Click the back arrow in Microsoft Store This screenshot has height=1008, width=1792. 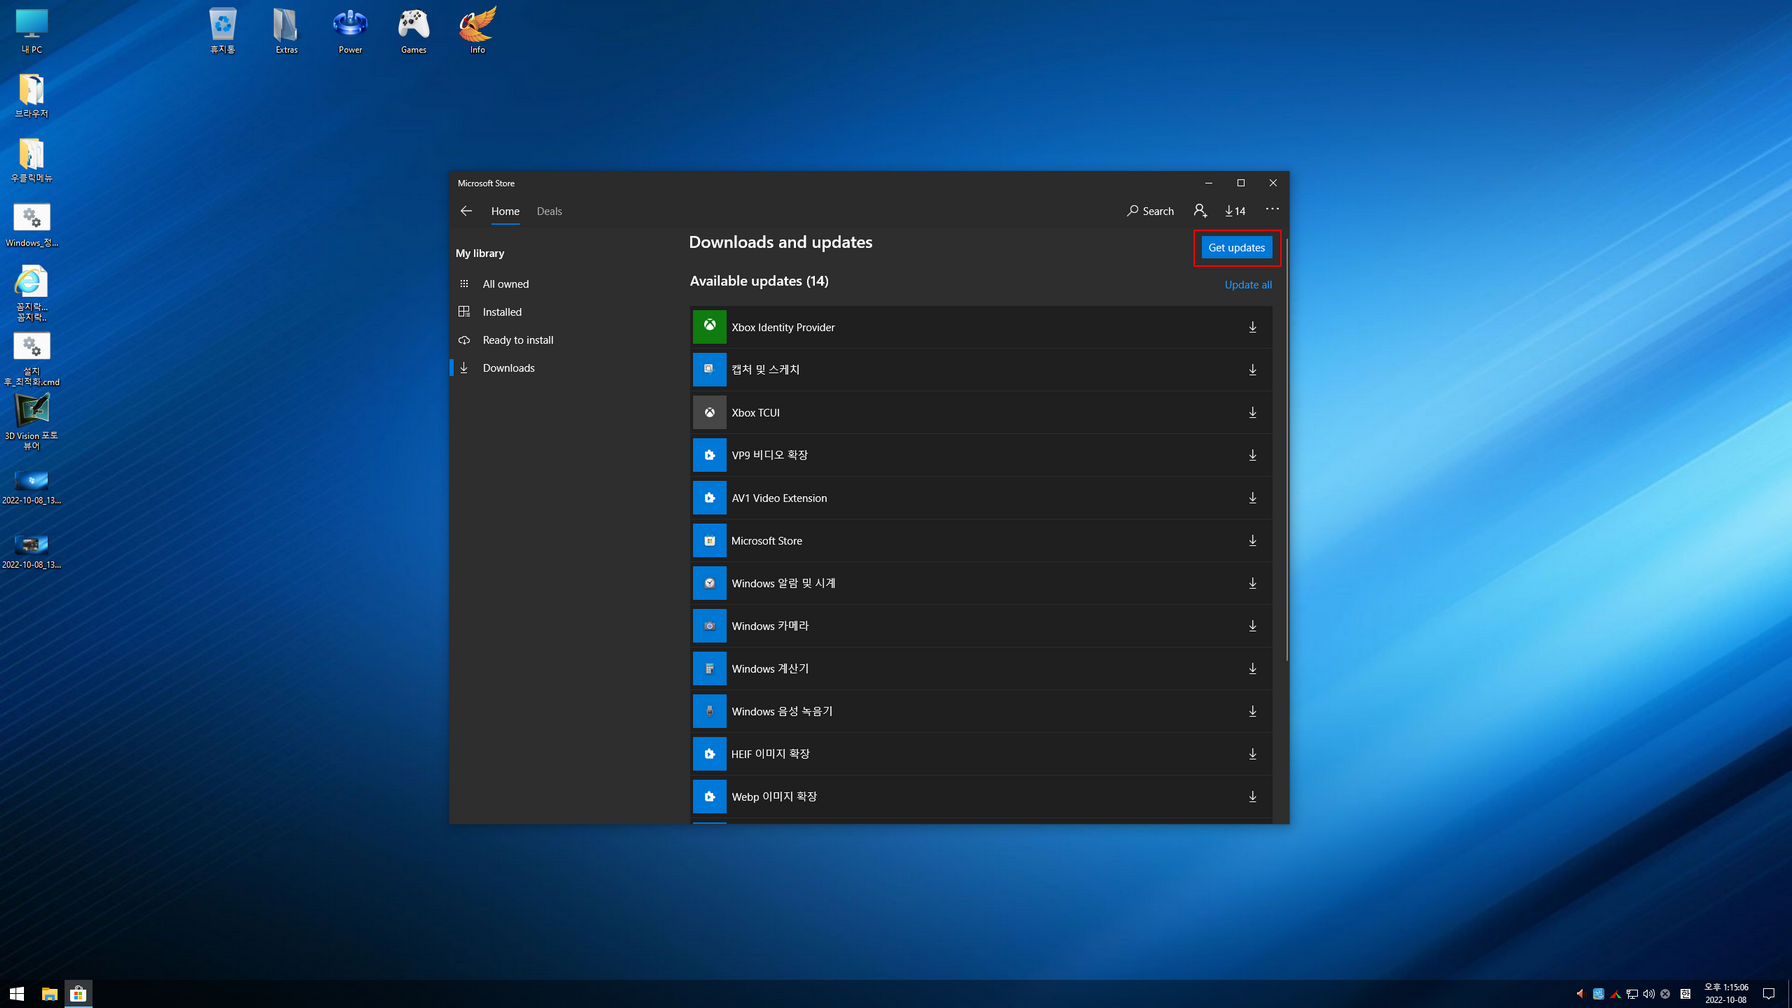[x=466, y=211]
